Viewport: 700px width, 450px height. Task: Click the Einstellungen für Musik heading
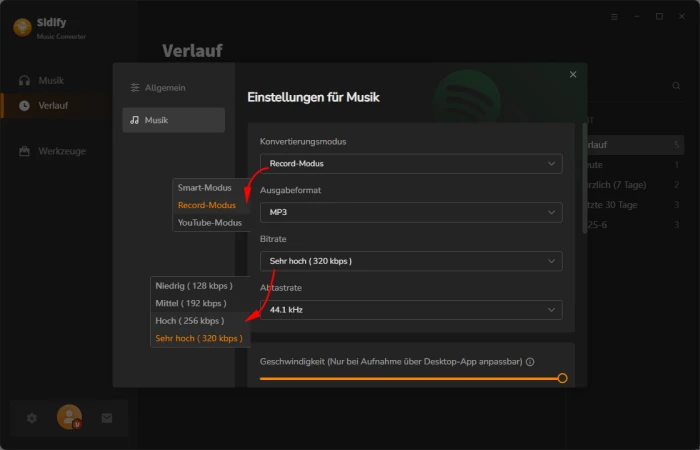[313, 97]
